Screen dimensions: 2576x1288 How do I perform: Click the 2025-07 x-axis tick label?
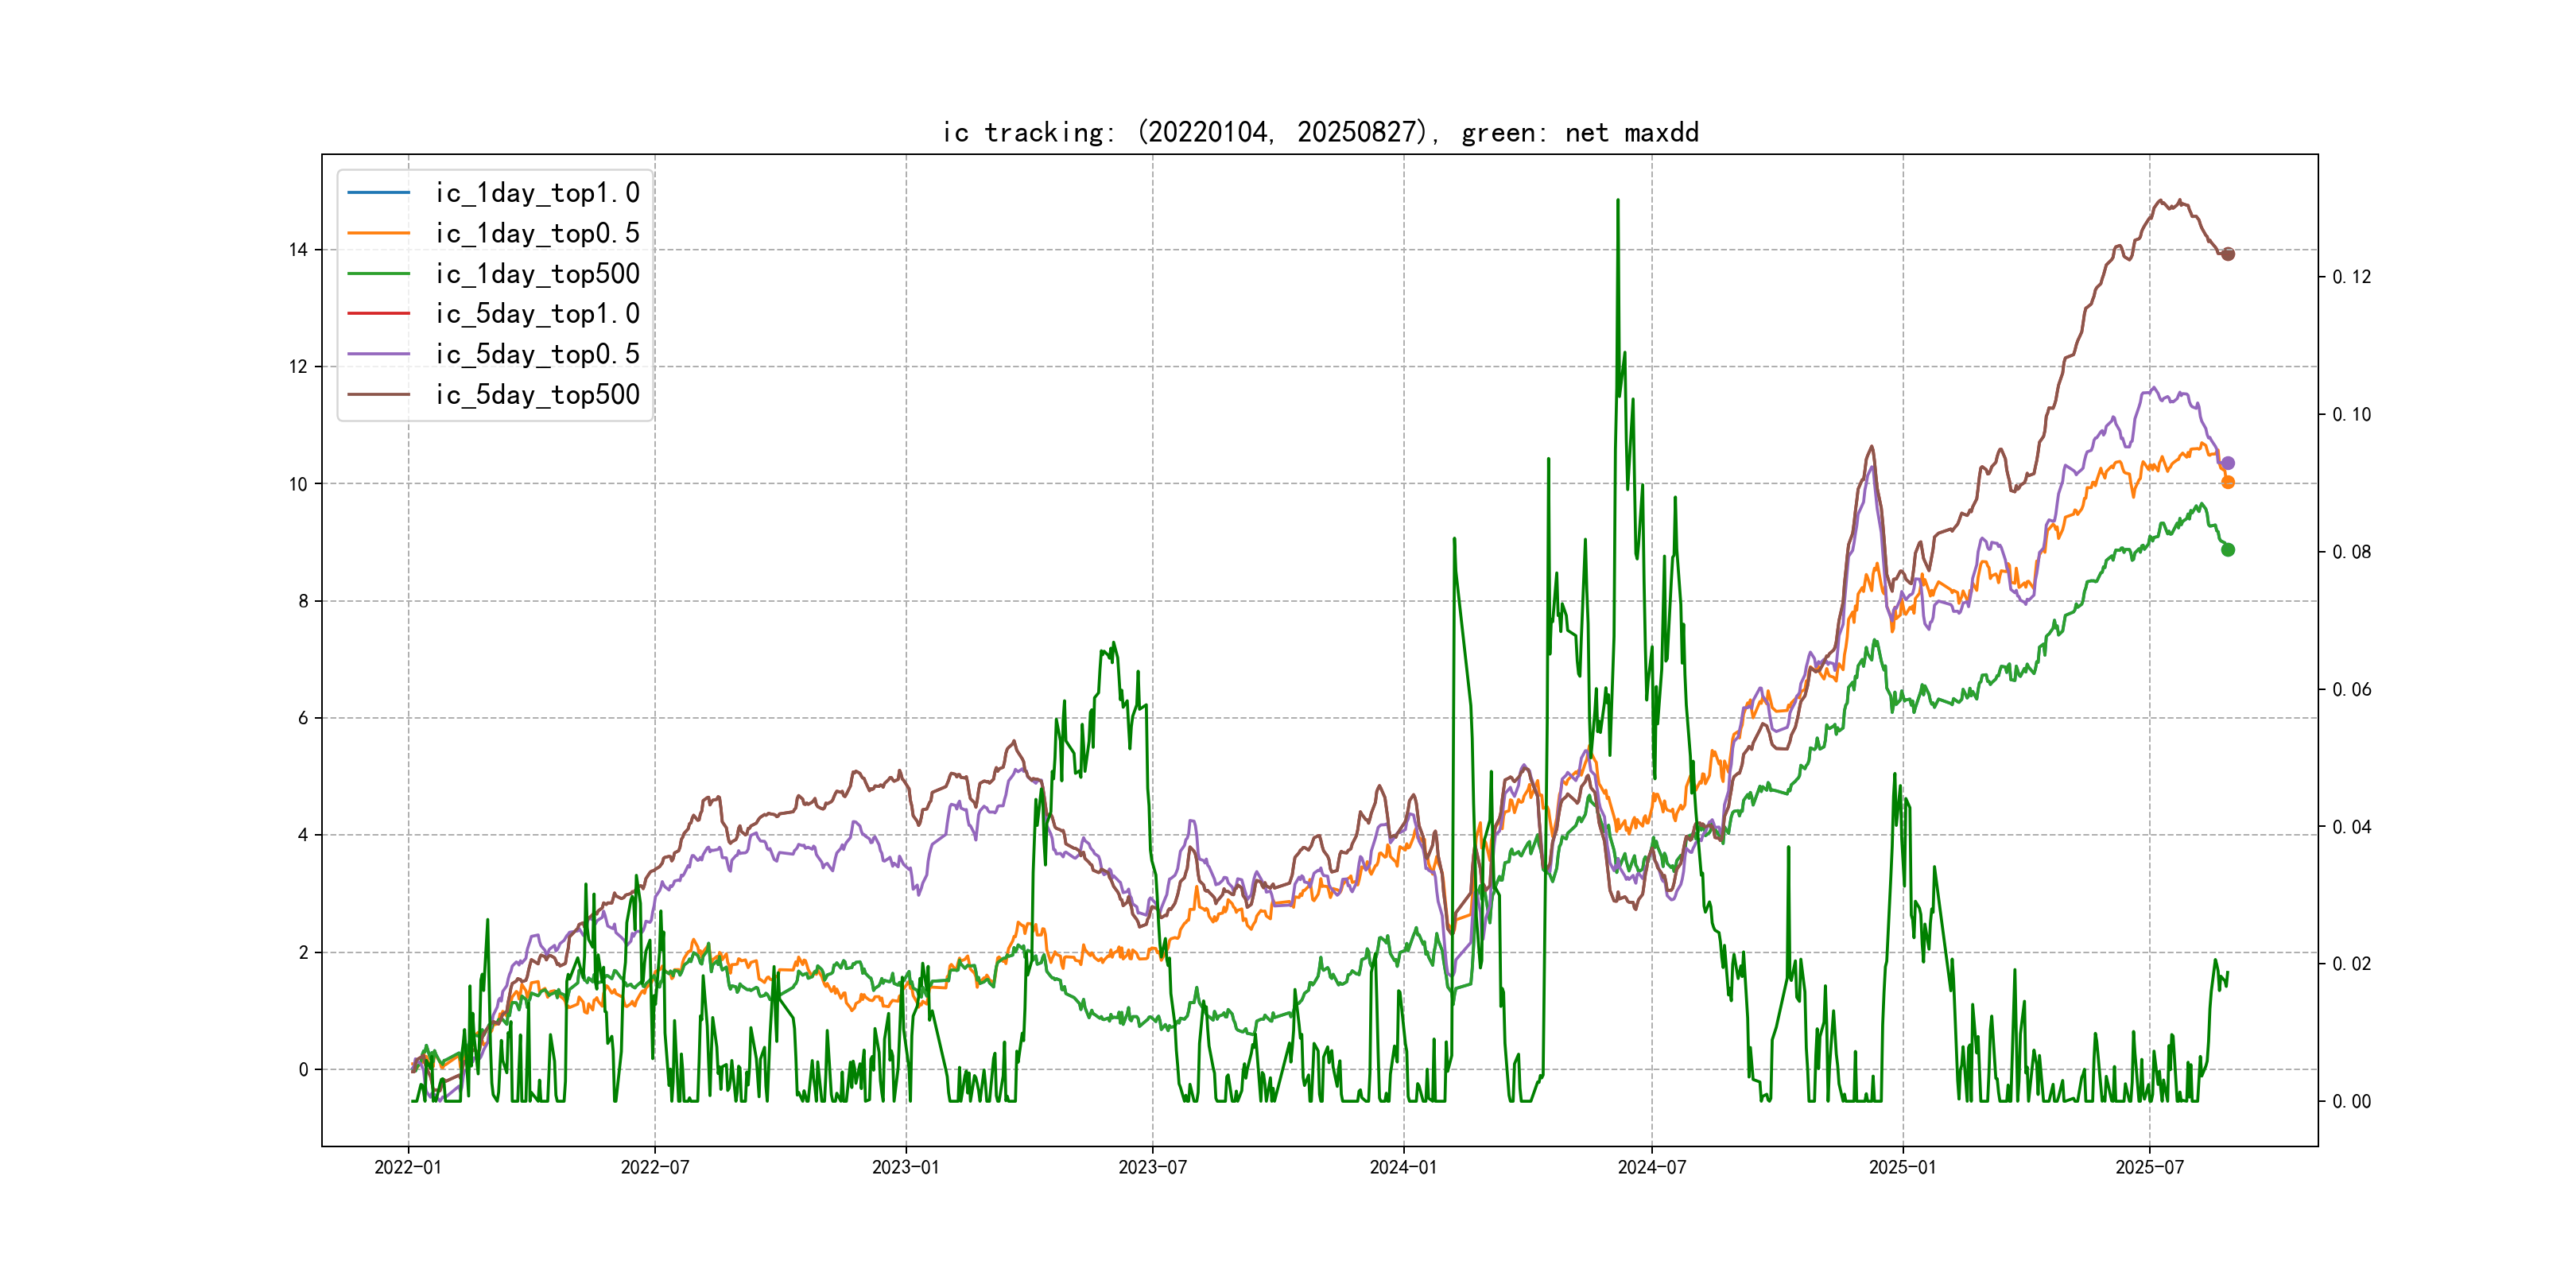click(x=2149, y=1167)
